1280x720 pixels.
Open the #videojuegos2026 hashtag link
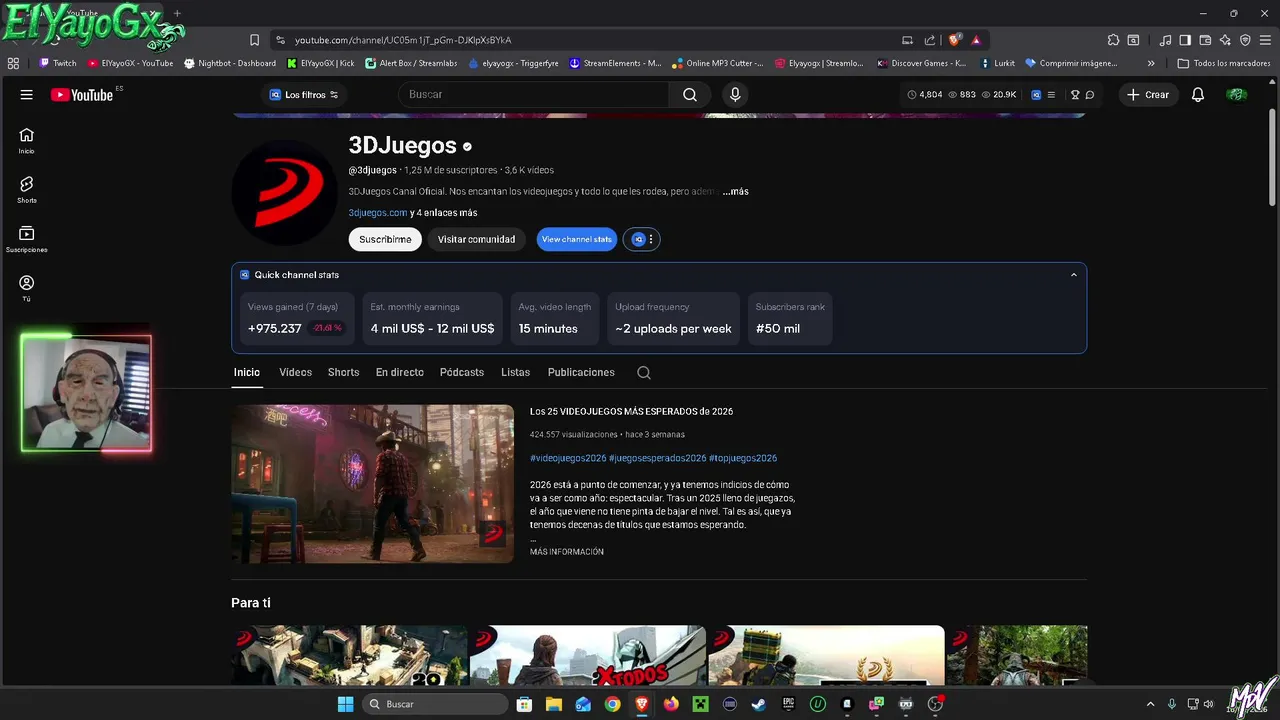click(x=568, y=458)
